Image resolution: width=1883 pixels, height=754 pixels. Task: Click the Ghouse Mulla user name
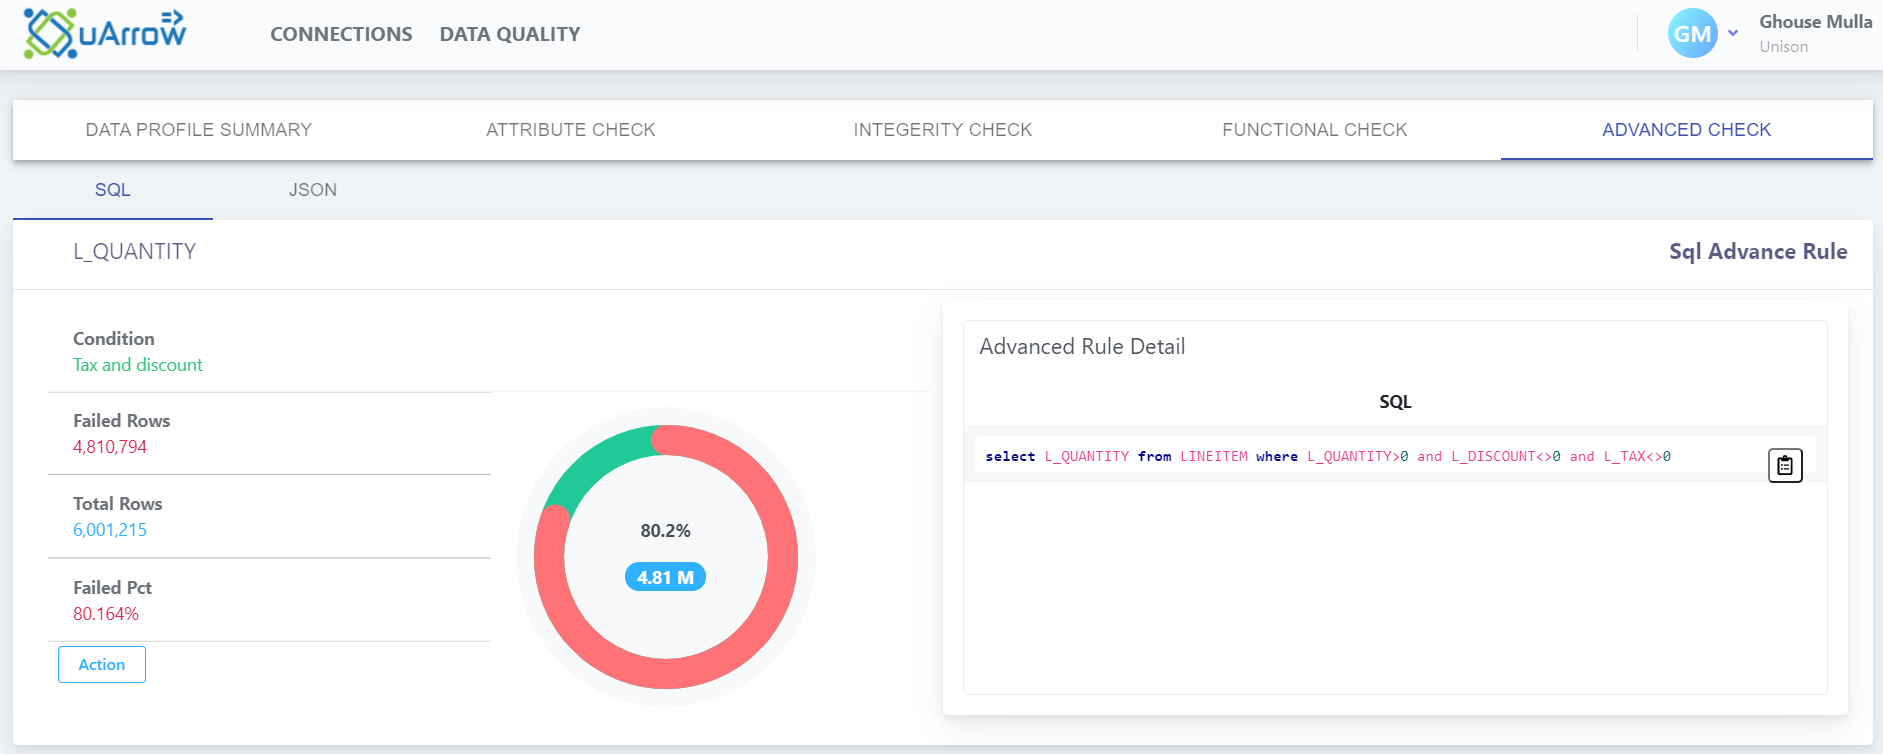click(x=1815, y=22)
